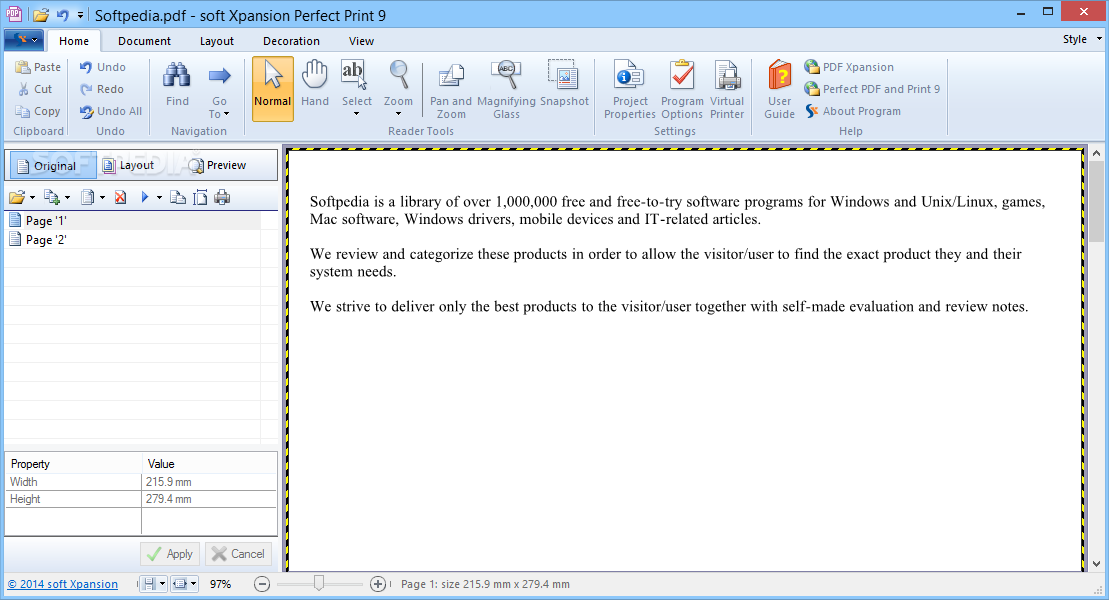Click the Paste button
1109x600 pixels.
[x=38, y=67]
